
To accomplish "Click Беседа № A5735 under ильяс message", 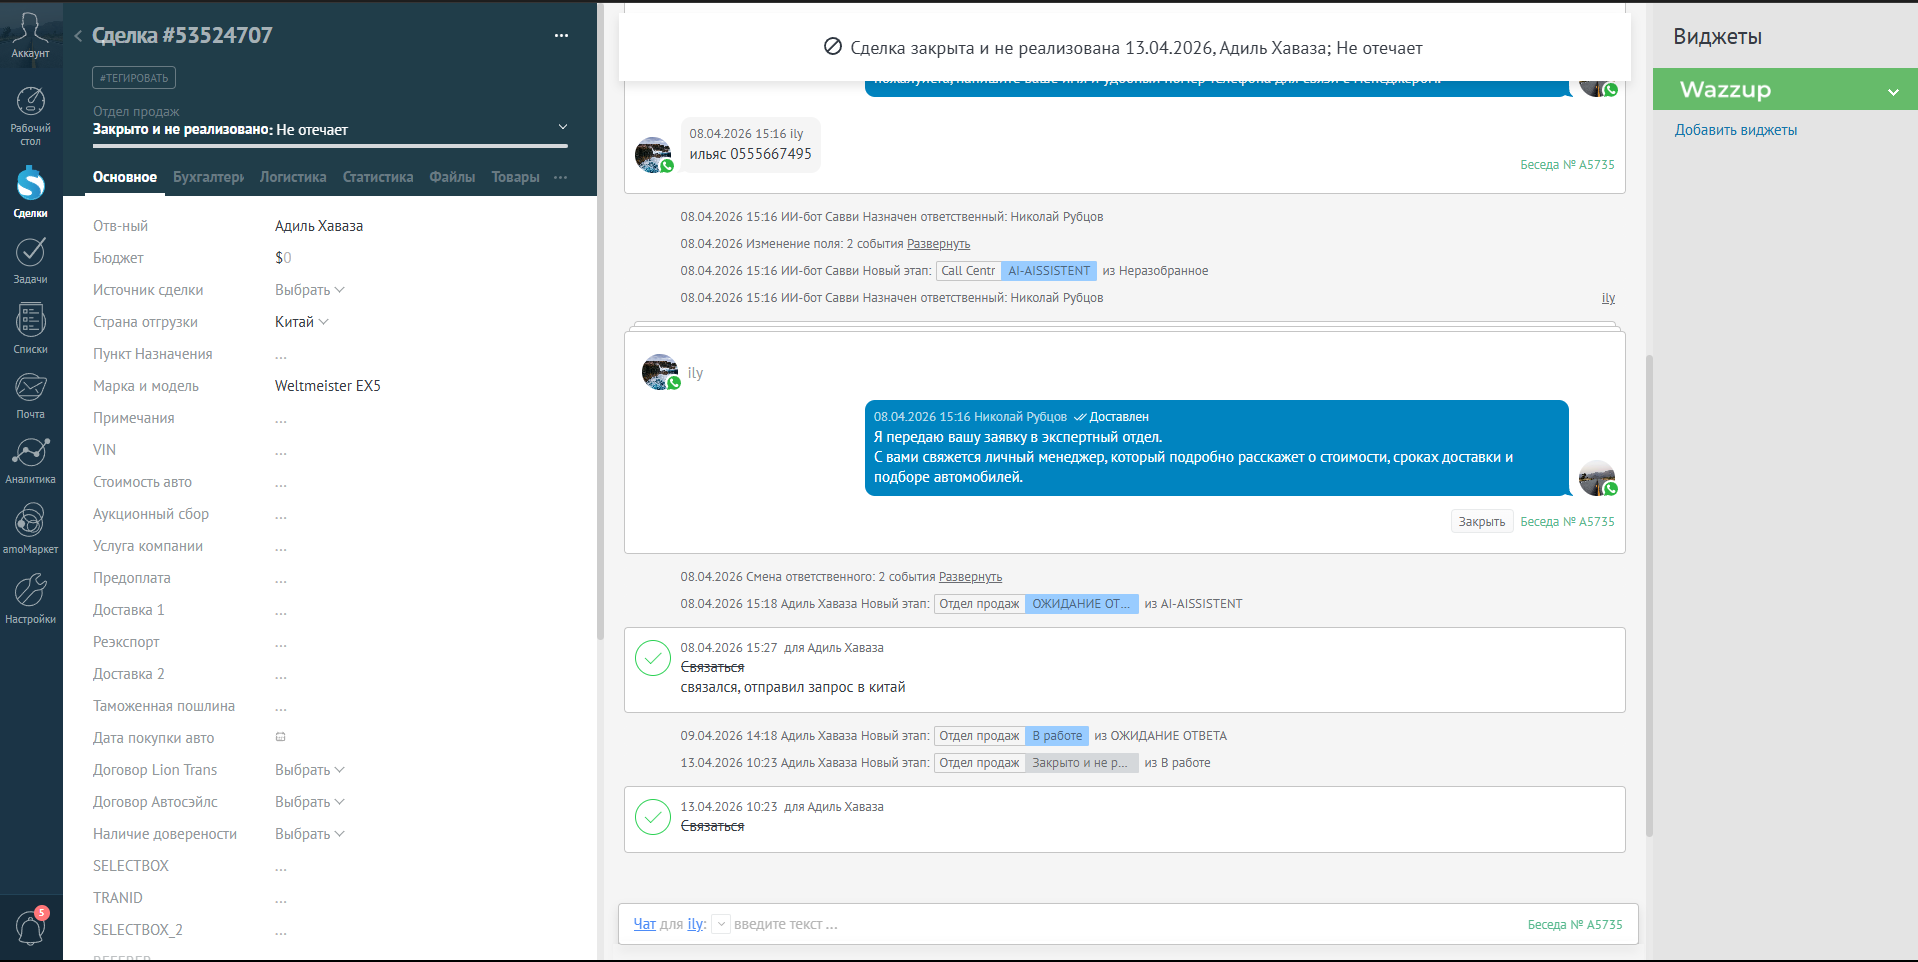I will [x=1567, y=165].
